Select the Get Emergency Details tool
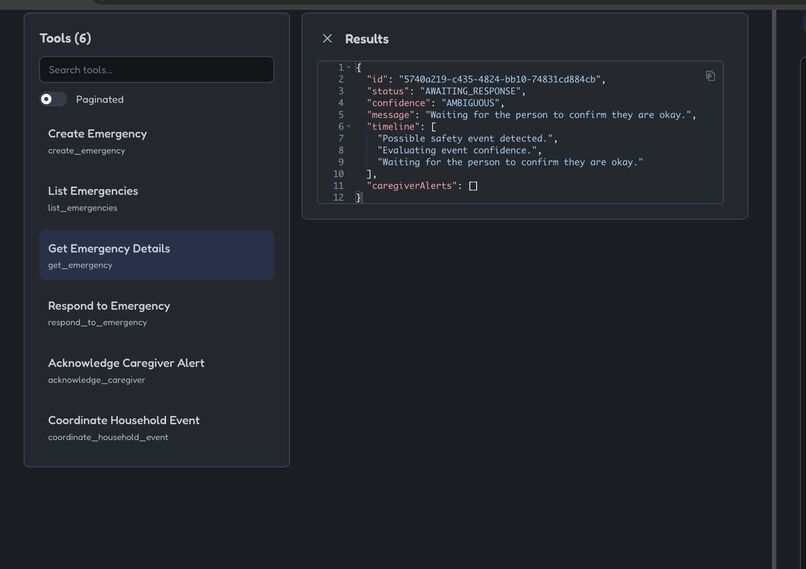The image size is (806, 569). (x=156, y=255)
